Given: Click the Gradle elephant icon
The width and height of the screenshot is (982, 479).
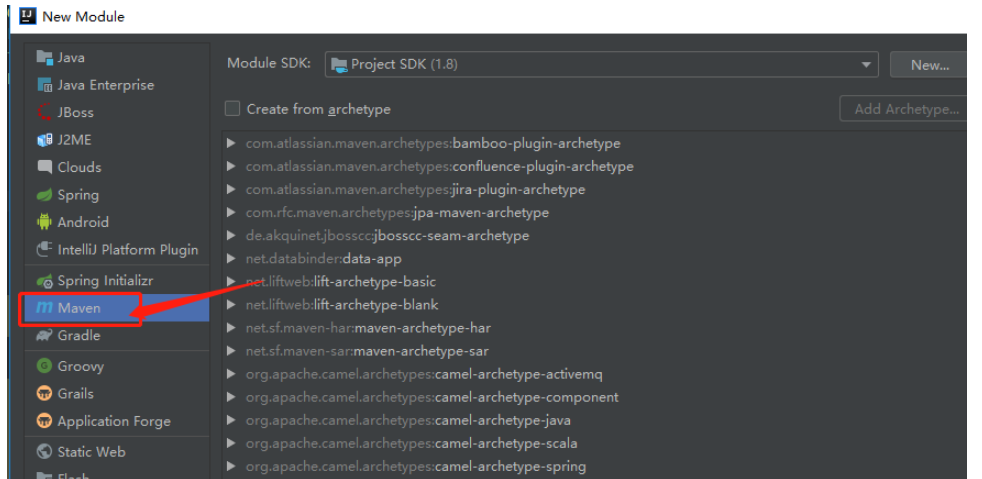Looking at the screenshot, I should tap(44, 336).
